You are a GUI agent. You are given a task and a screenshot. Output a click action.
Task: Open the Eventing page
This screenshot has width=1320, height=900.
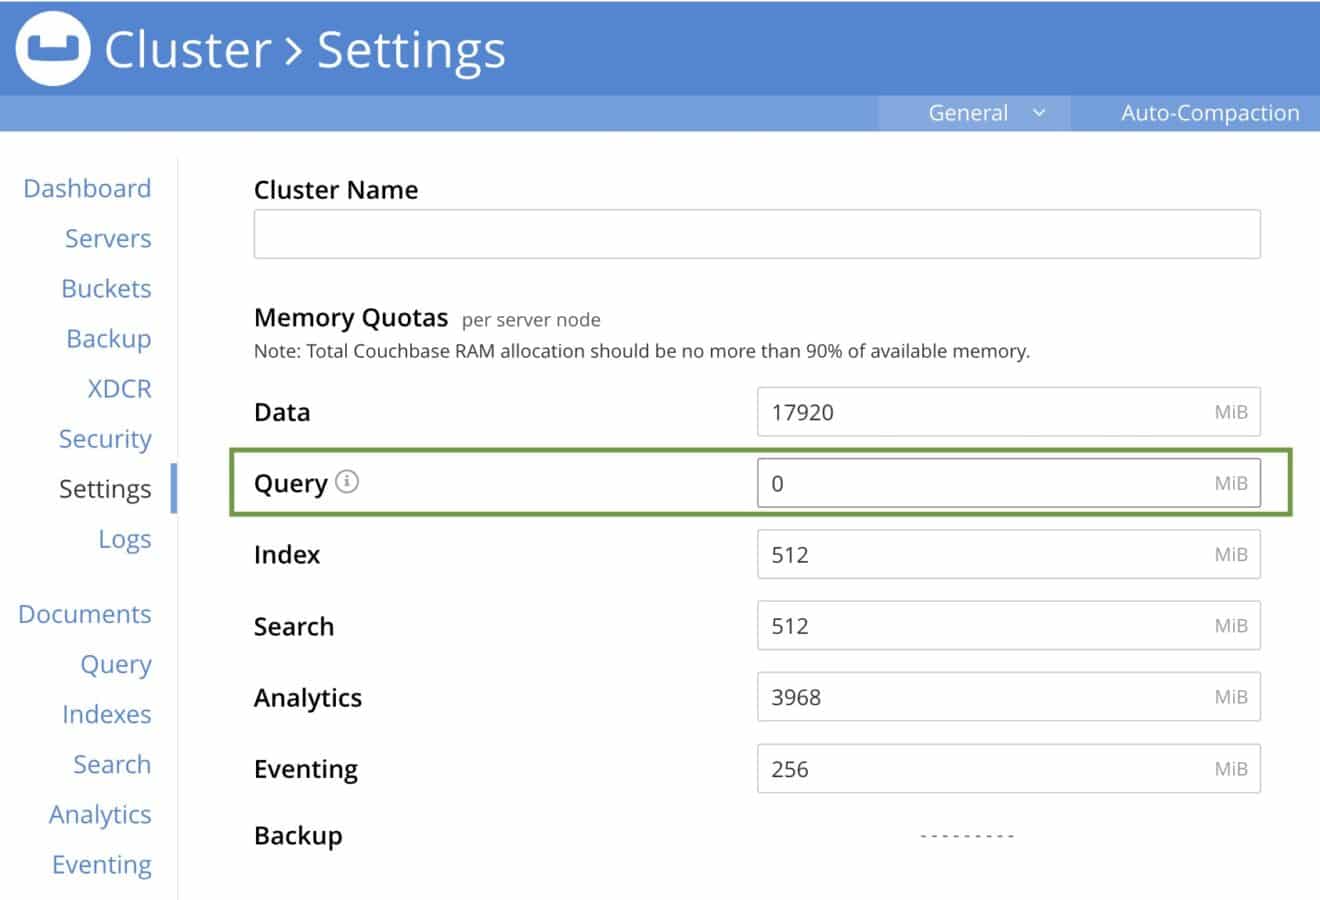pyautogui.click(x=102, y=864)
